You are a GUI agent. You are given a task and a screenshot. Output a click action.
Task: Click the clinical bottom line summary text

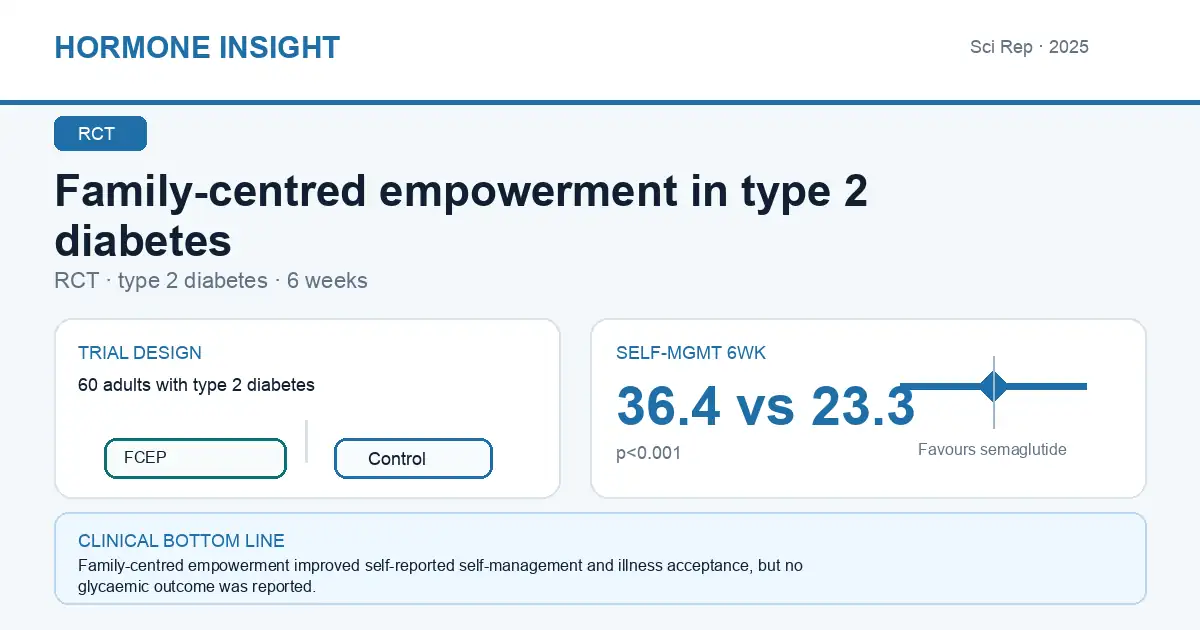click(x=440, y=577)
